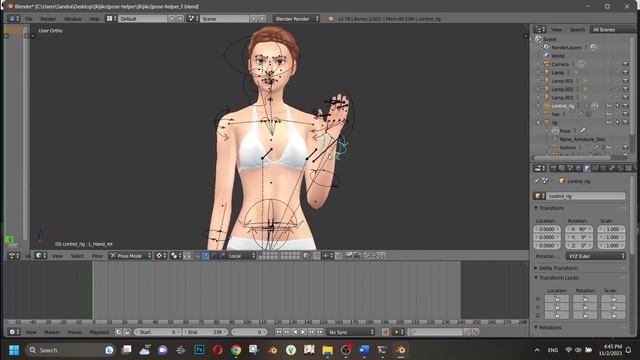The image size is (640, 360).
Task: Toggle the X location lock
Action: [557, 299]
